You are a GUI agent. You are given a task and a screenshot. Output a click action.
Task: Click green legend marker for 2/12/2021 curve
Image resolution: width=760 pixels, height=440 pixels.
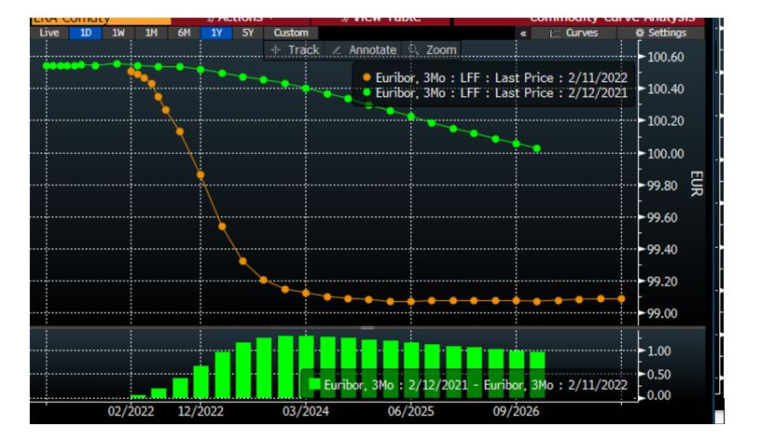tap(367, 92)
